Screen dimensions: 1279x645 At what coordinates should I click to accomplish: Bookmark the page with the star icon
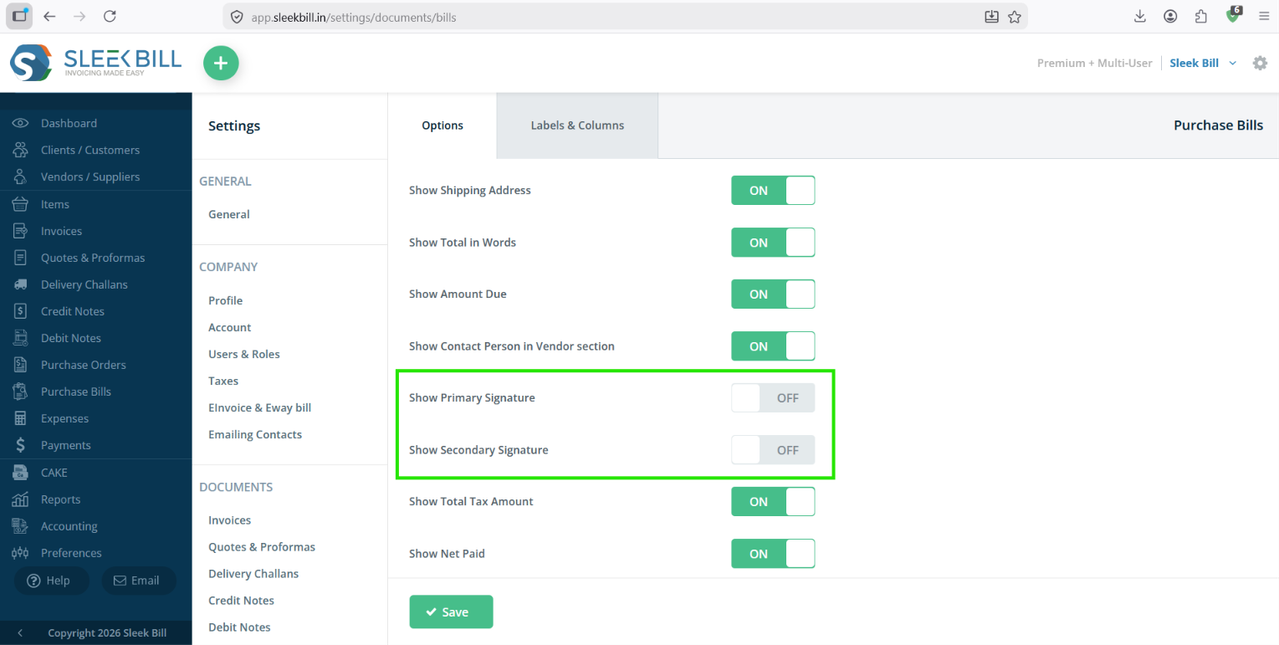1015,16
